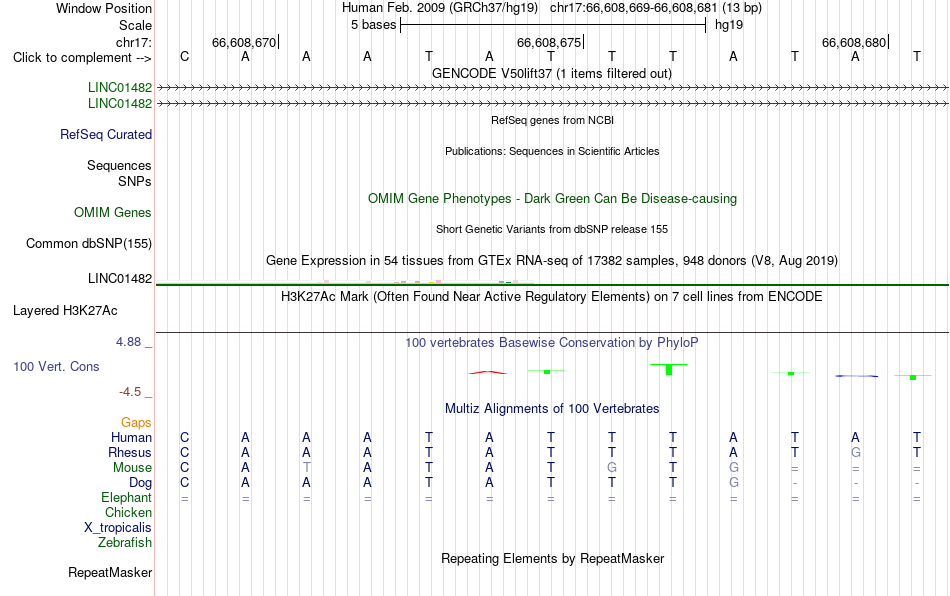Screen dimensions: 950x596
Task: Open the OMIM Genes track label
Action: coord(113,213)
